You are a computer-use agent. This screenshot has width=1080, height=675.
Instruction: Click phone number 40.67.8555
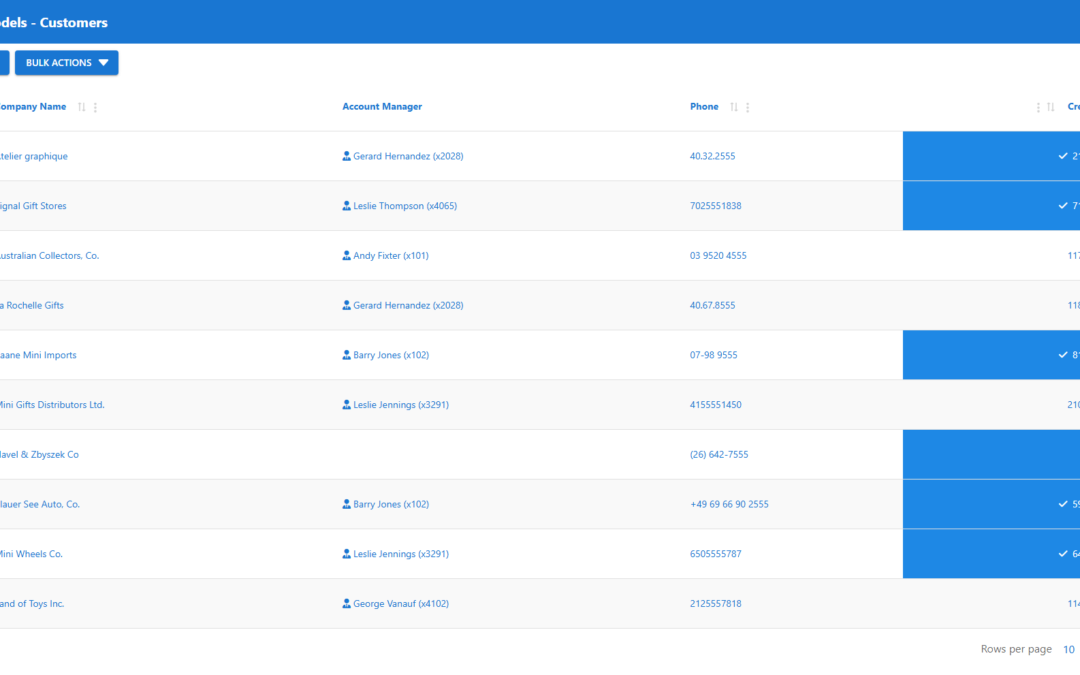pos(712,305)
